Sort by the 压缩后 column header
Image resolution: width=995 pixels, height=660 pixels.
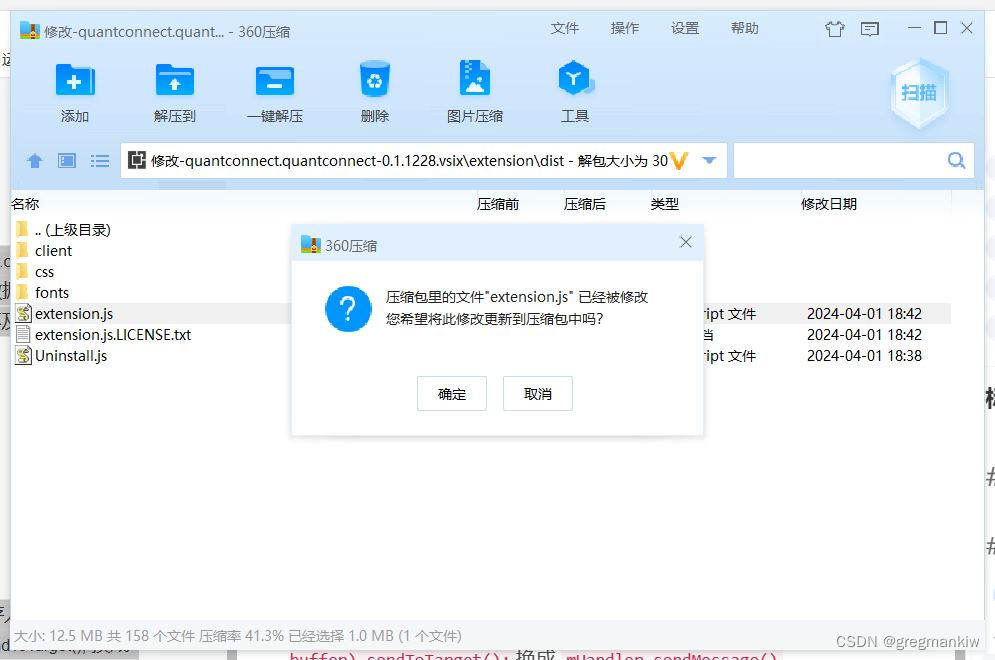tap(584, 204)
